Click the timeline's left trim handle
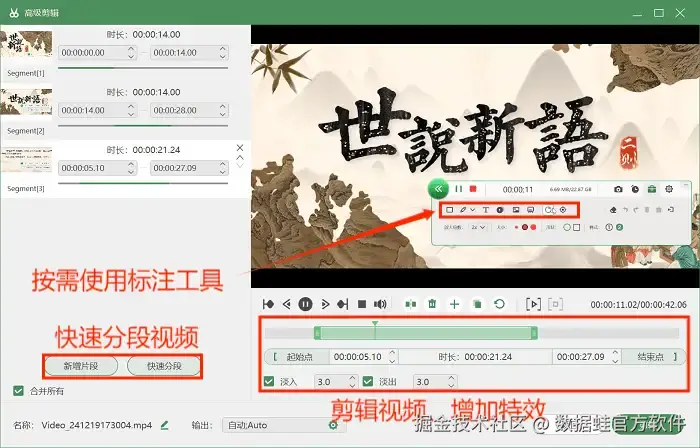 click(317, 333)
